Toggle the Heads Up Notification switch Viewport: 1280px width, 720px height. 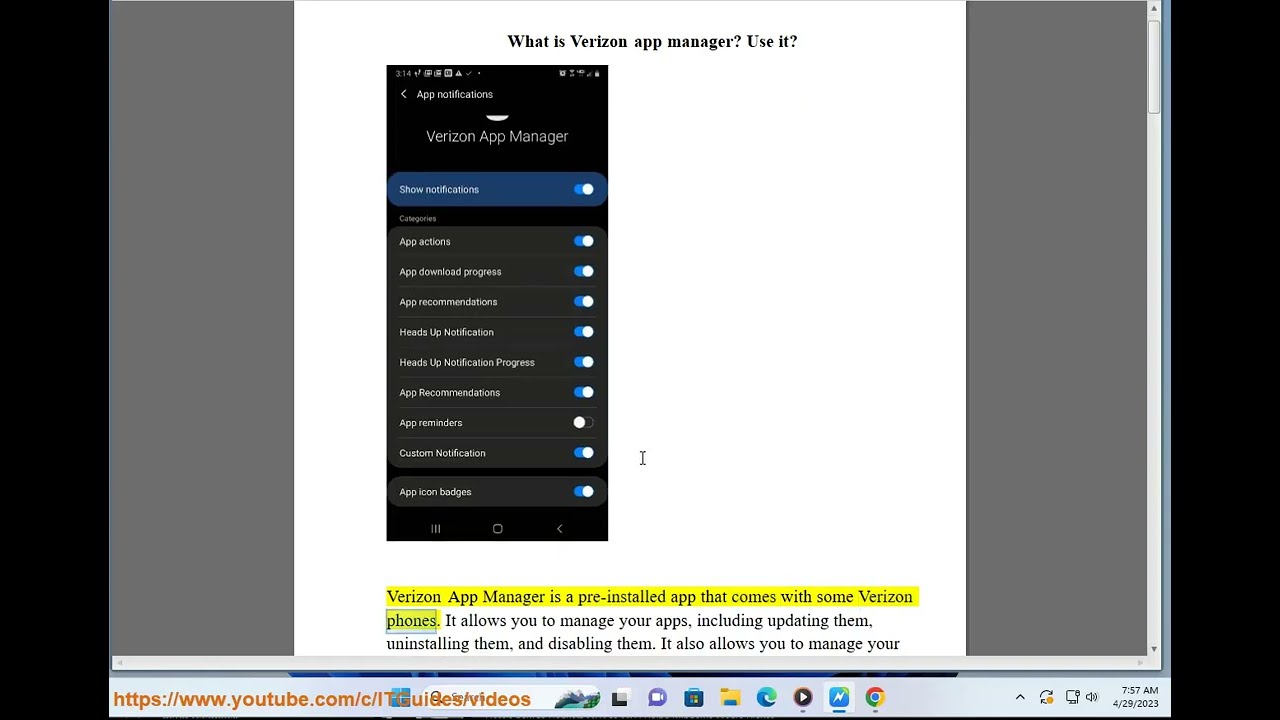point(584,331)
